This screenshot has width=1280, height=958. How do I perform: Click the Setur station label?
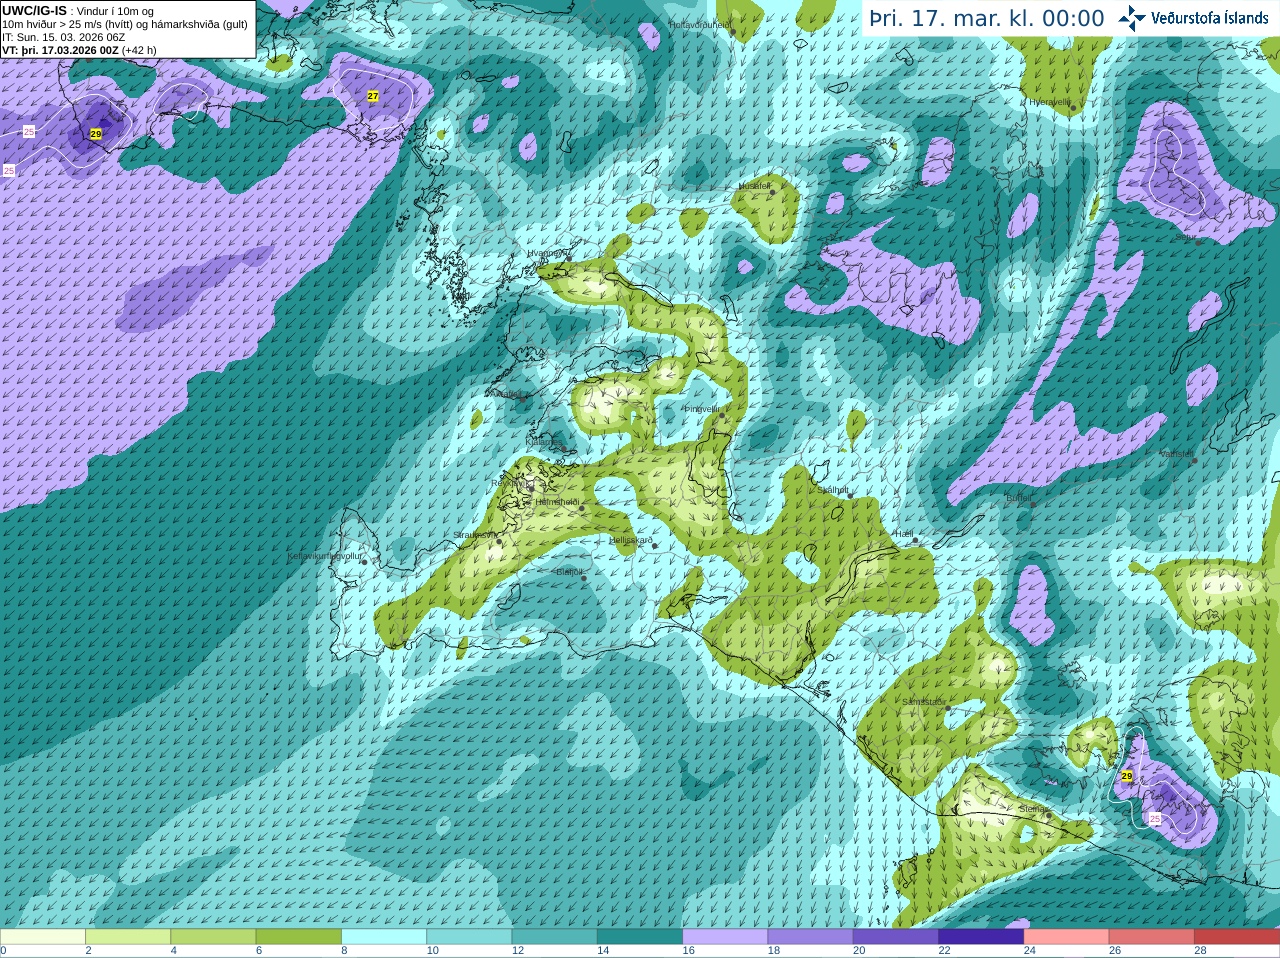(x=1186, y=238)
